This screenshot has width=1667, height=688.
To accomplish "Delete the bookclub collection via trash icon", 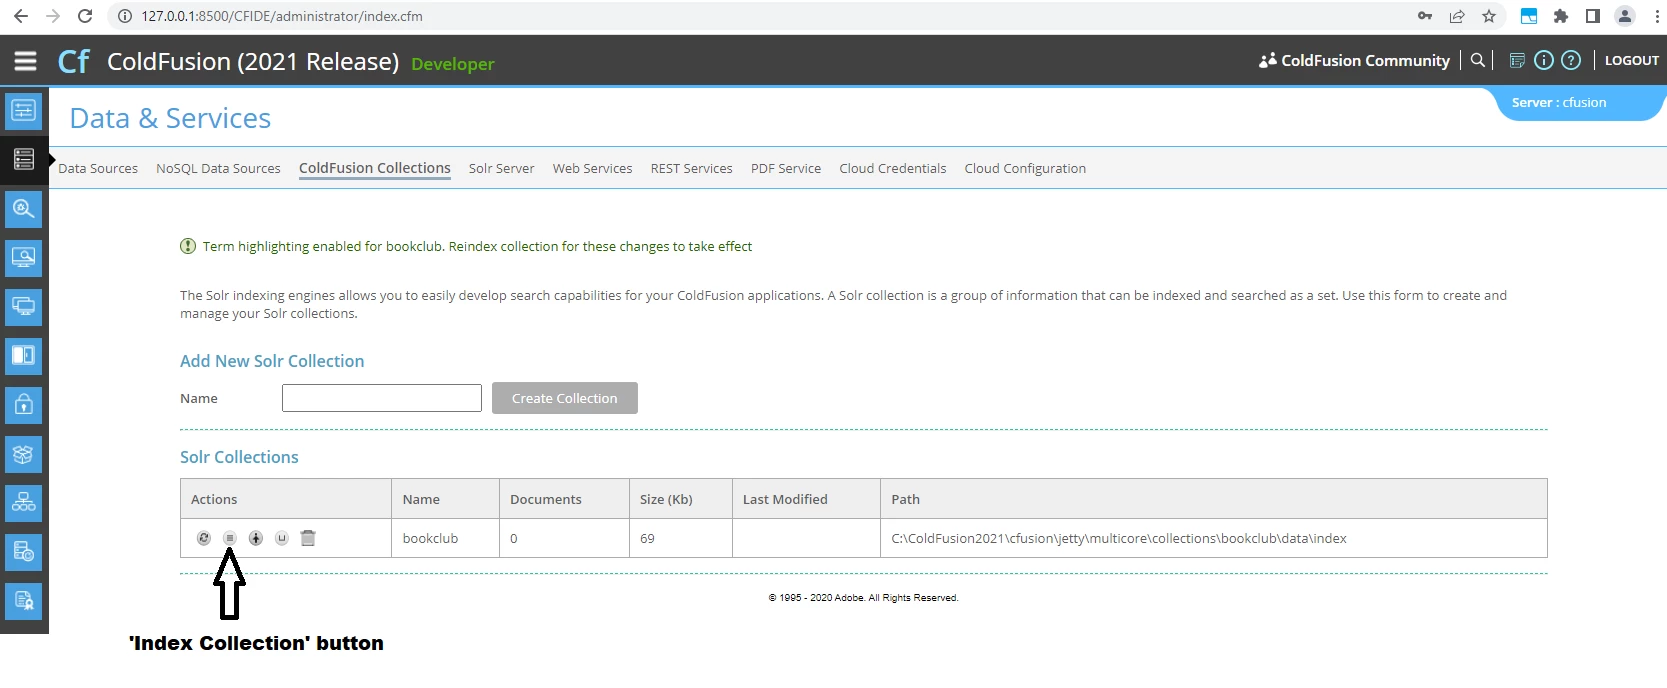I will [308, 538].
